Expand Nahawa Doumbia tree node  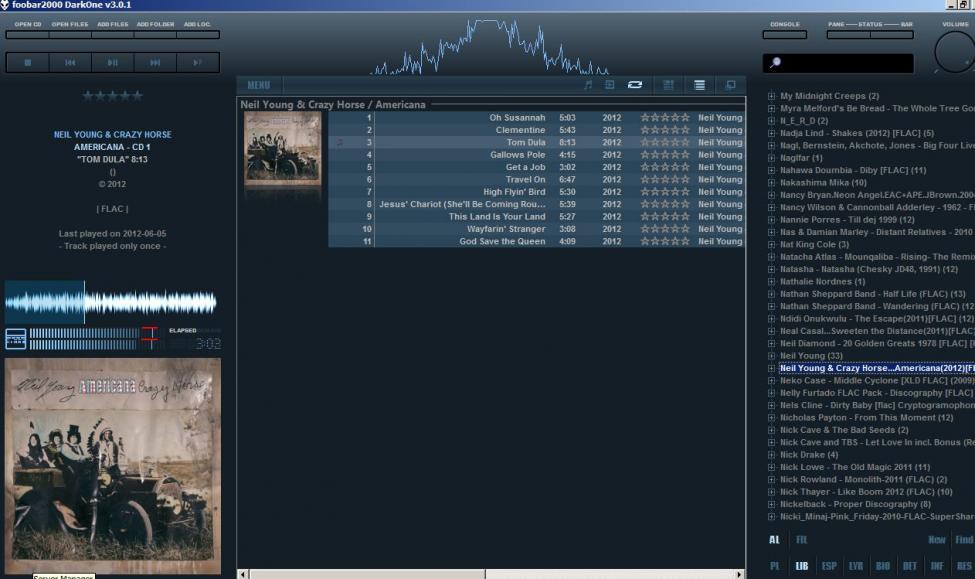point(771,170)
